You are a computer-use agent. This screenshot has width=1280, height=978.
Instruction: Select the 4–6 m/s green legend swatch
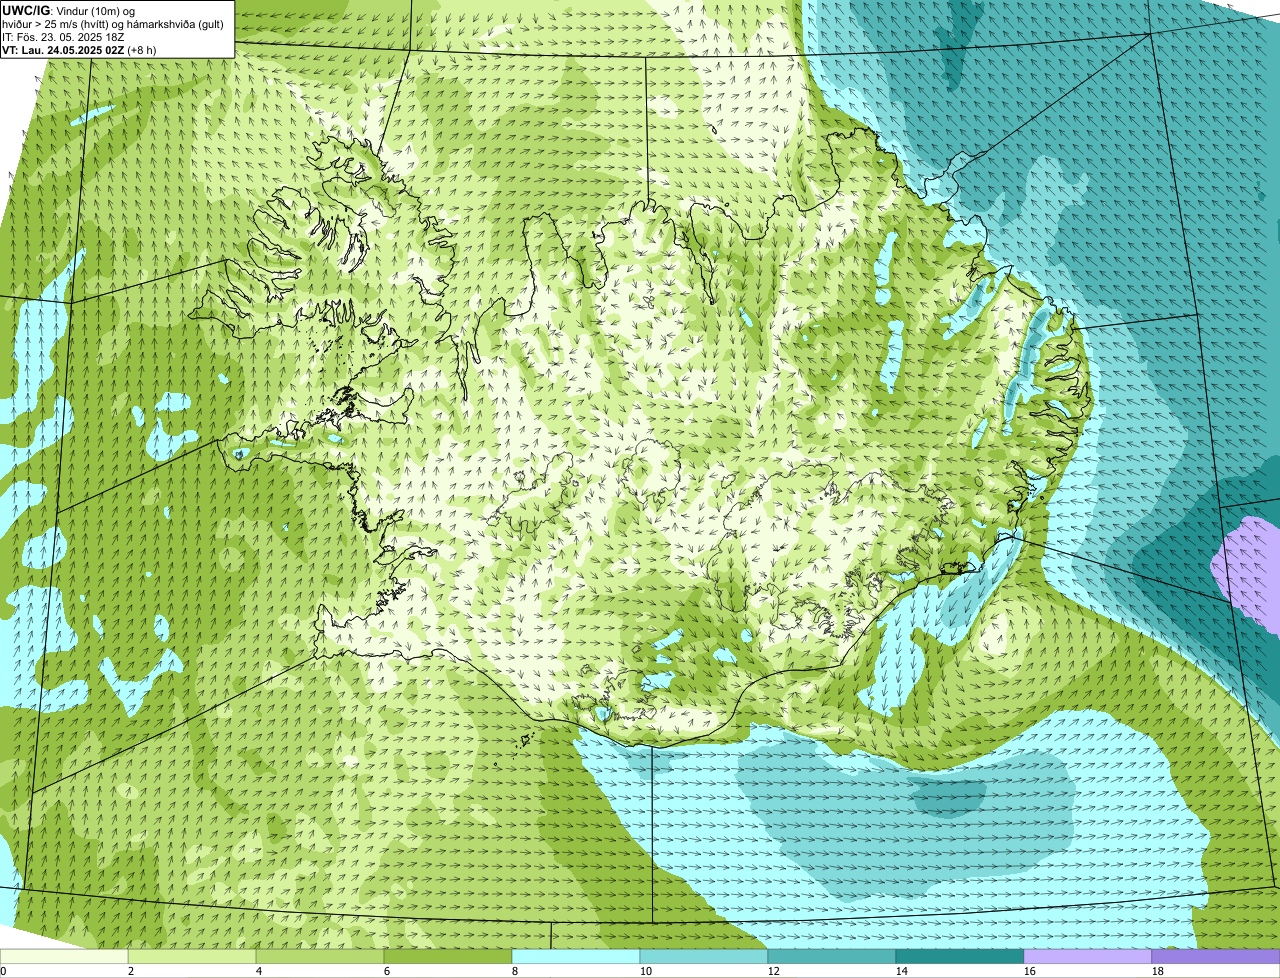(320, 956)
